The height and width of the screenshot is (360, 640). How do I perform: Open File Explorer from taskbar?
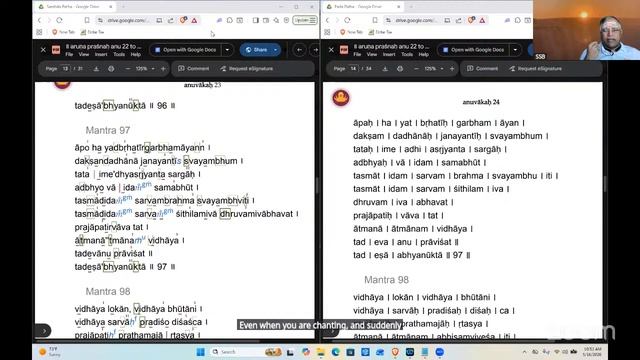click(x=320, y=352)
